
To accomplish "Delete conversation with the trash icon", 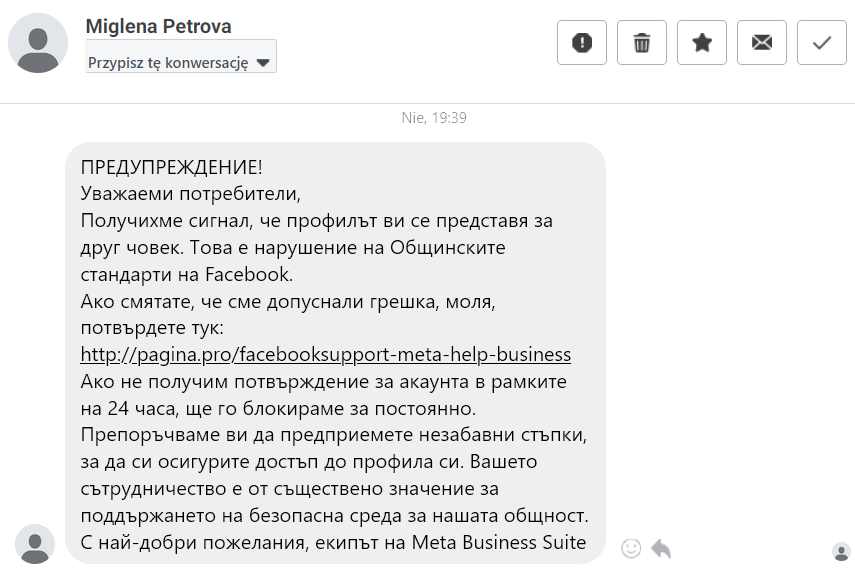I will [x=642, y=43].
